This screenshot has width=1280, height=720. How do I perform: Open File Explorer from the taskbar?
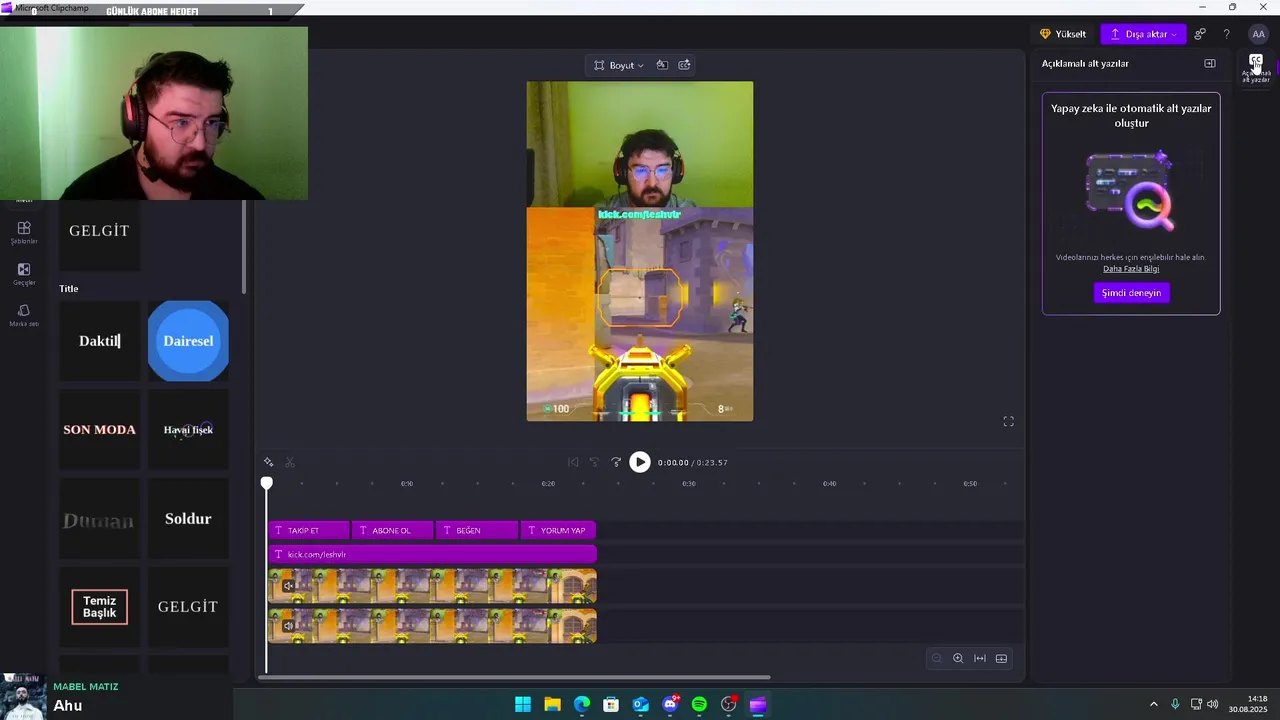click(x=552, y=705)
